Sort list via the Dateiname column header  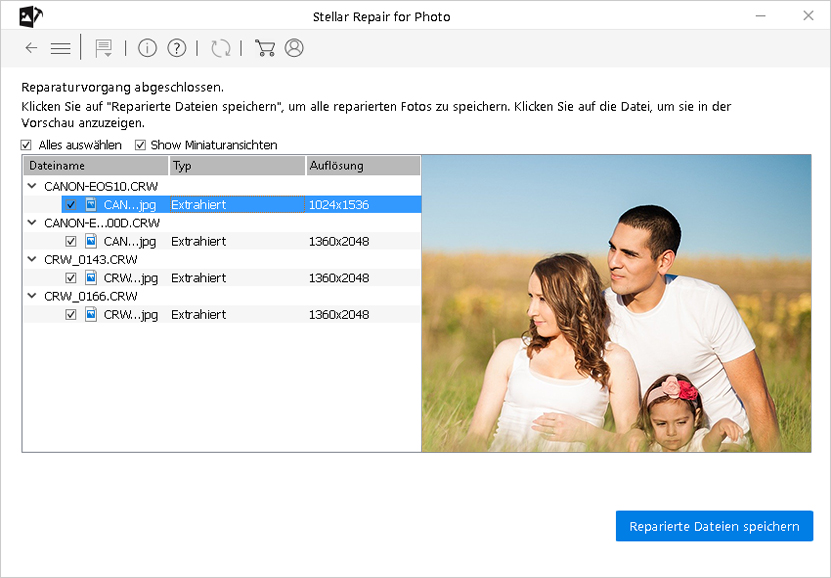(x=94, y=165)
